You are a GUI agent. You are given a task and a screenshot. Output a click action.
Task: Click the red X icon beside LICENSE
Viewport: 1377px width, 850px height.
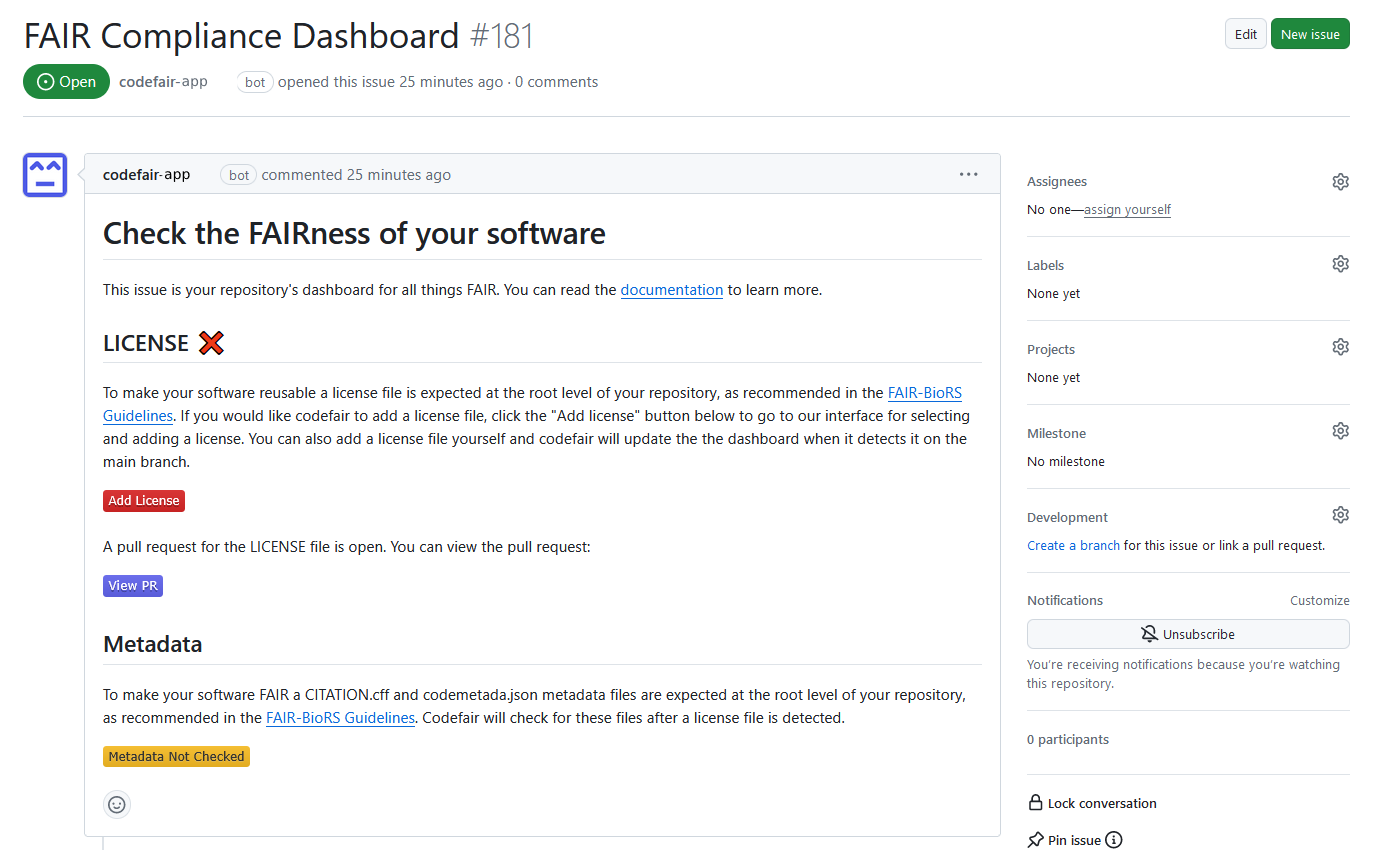211,344
